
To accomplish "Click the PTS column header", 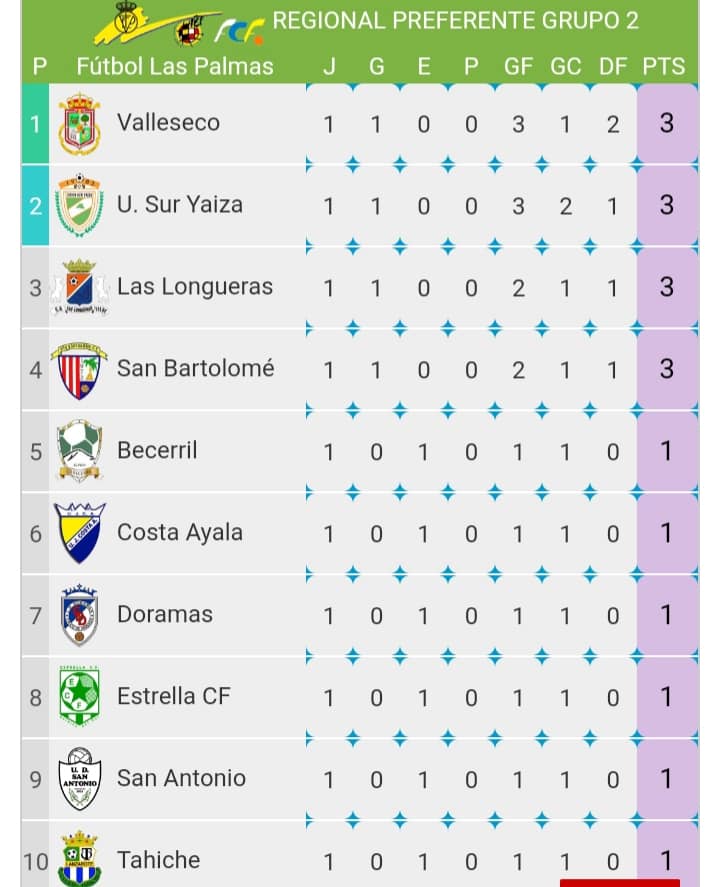I will pyautogui.click(x=663, y=66).
